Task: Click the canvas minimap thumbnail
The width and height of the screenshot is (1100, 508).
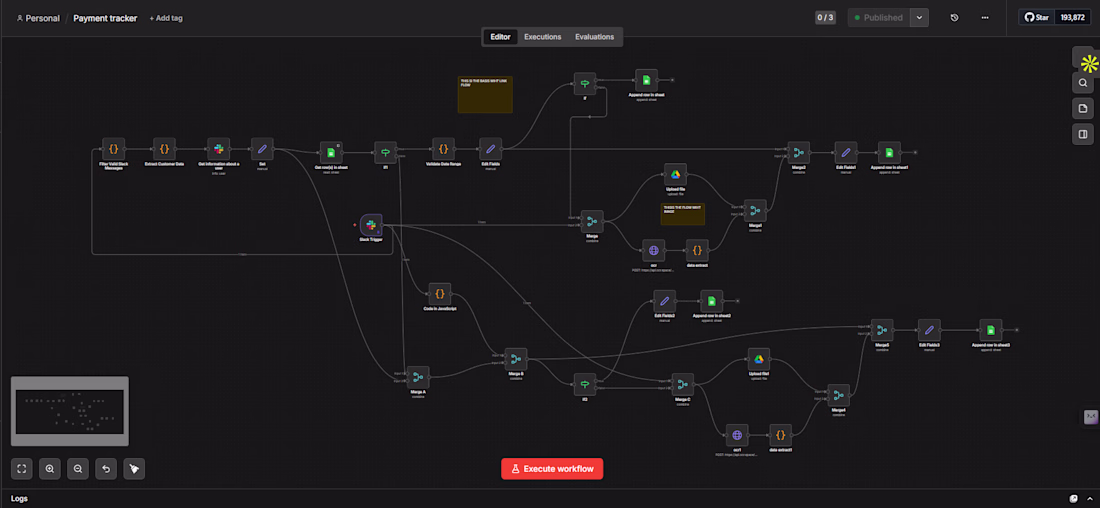Action: tap(69, 411)
